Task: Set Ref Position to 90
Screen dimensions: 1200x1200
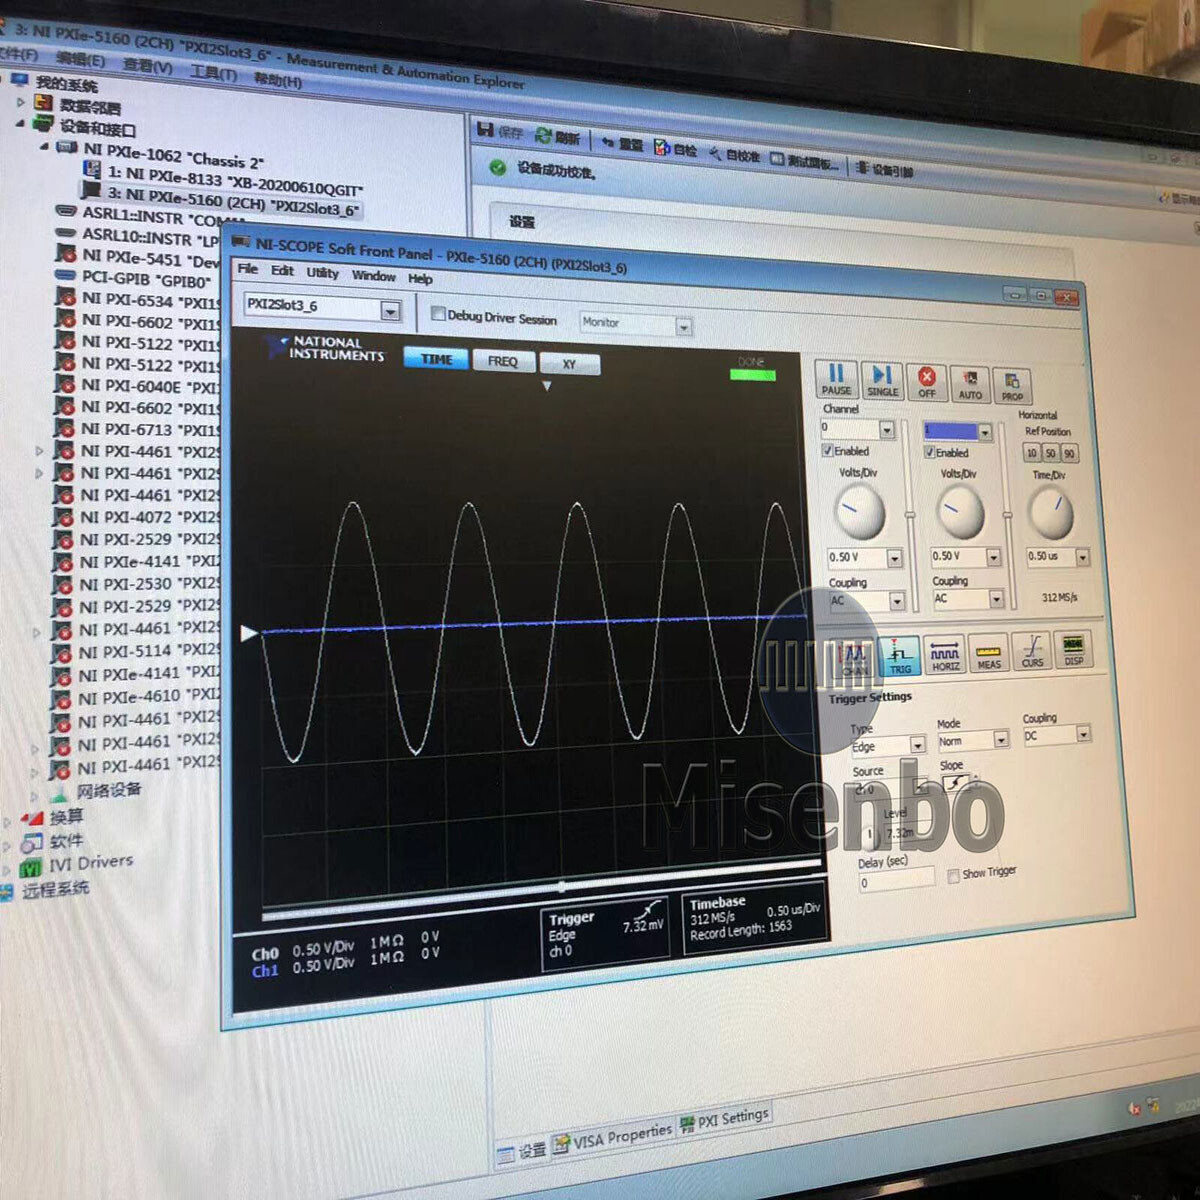Action: pyautogui.click(x=1069, y=454)
